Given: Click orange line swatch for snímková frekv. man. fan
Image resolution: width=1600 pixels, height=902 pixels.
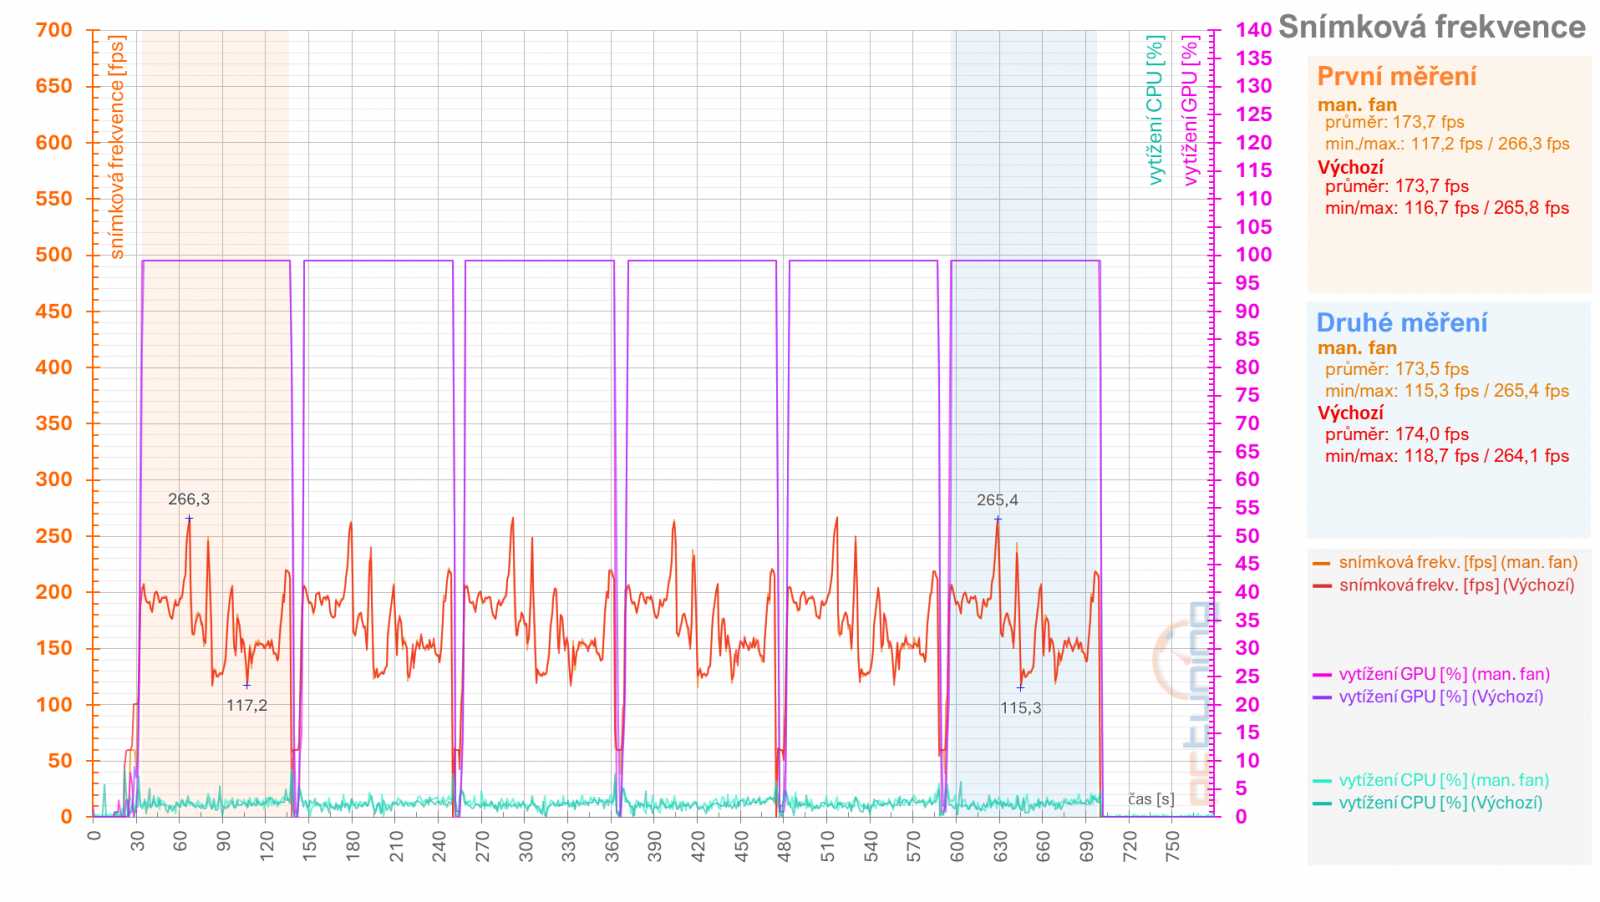Looking at the screenshot, I should 1322,563.
